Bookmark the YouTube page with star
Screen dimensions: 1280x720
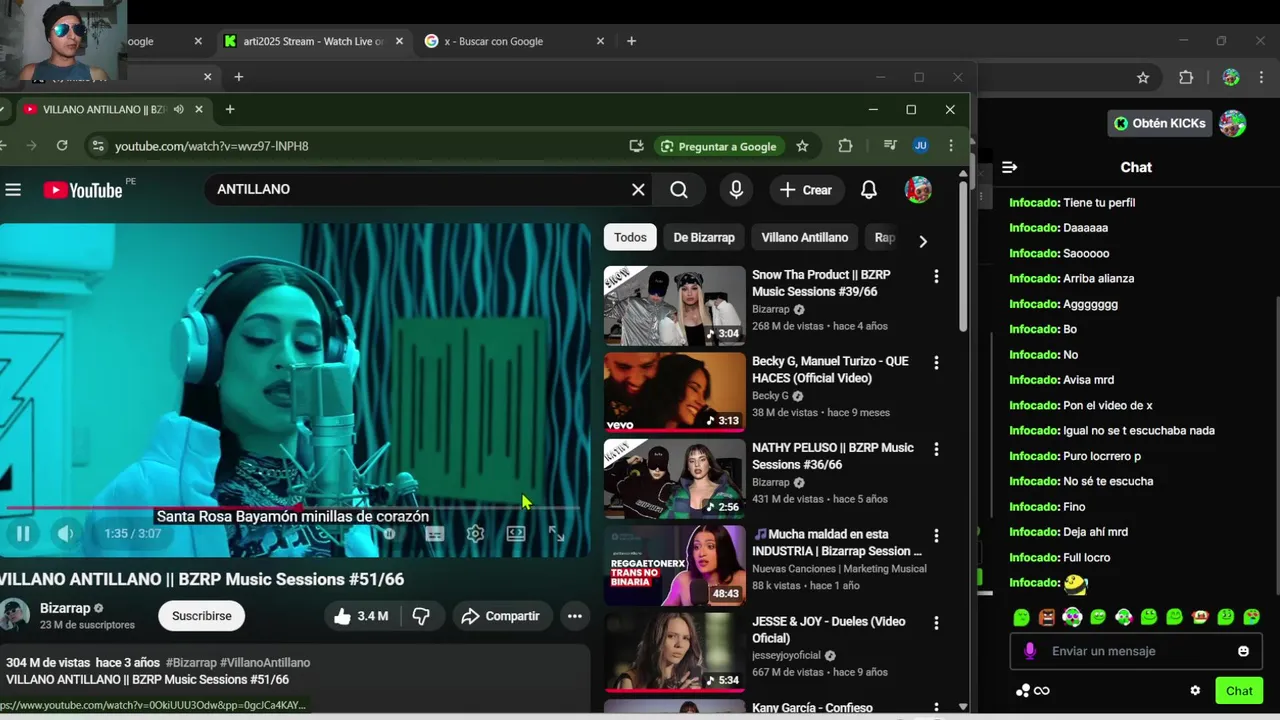[x=802, y=146]
